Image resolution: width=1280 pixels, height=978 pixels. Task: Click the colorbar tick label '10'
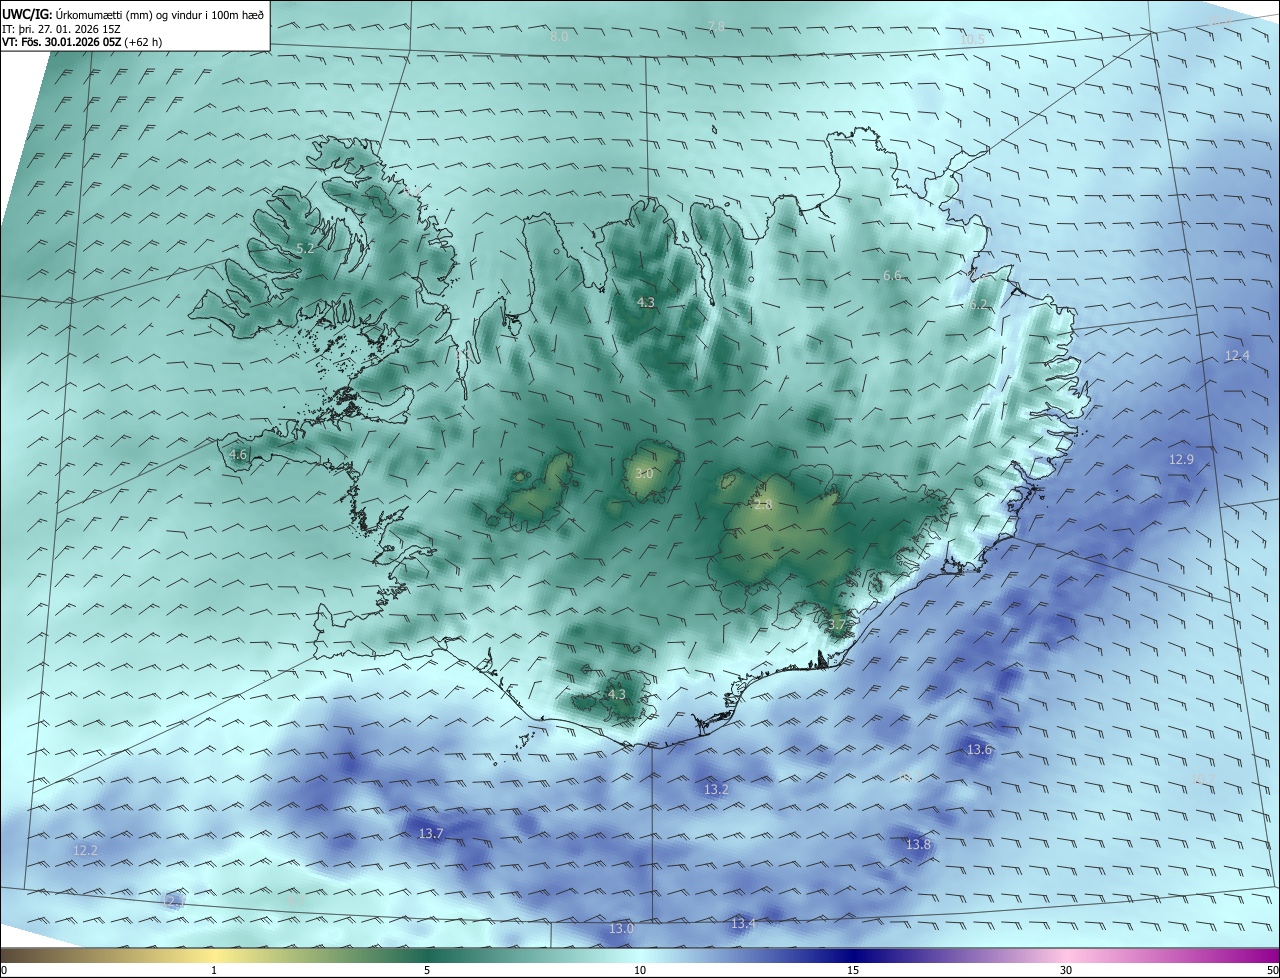pyautogui.click(x=640, y=970)
